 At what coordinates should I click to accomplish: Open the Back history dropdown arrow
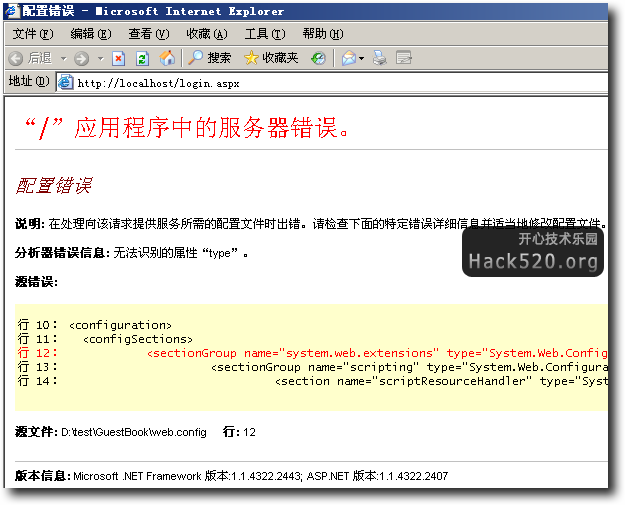[64, 59]
